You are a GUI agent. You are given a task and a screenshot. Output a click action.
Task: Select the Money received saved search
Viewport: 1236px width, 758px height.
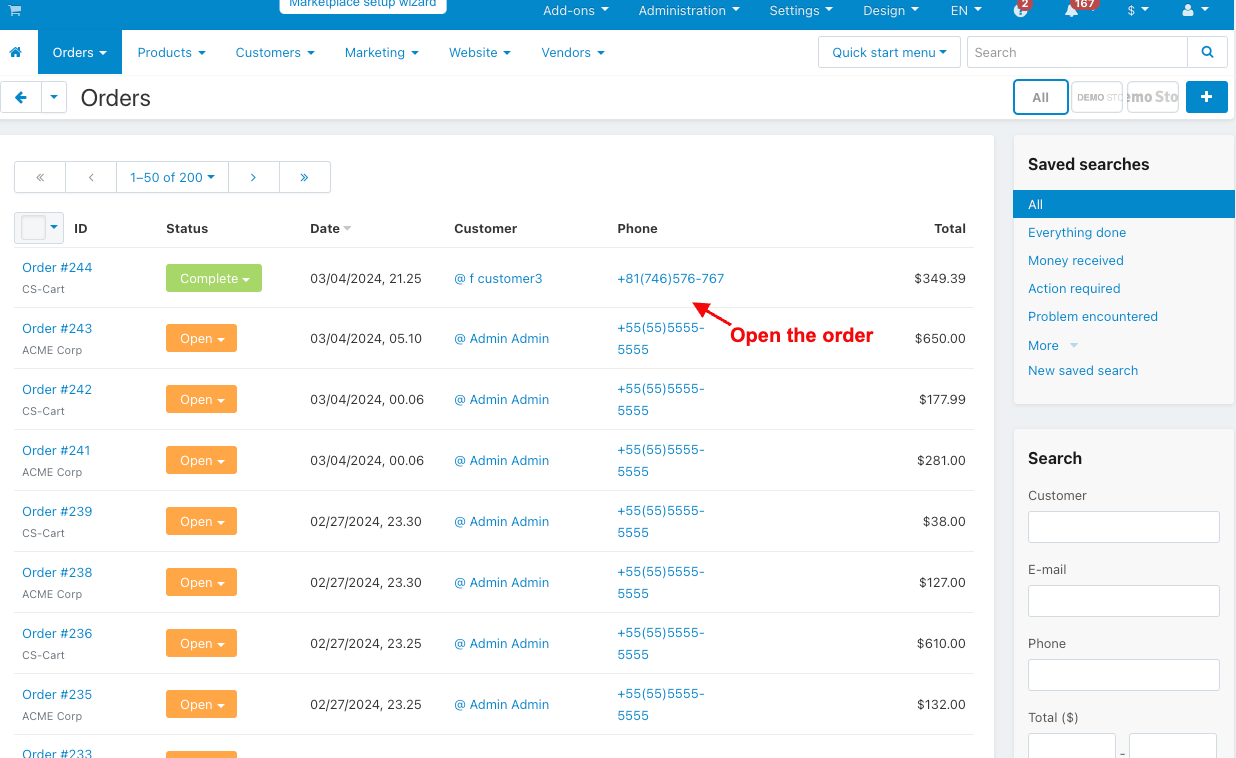pyautogui.click(x=1075, y=260)
